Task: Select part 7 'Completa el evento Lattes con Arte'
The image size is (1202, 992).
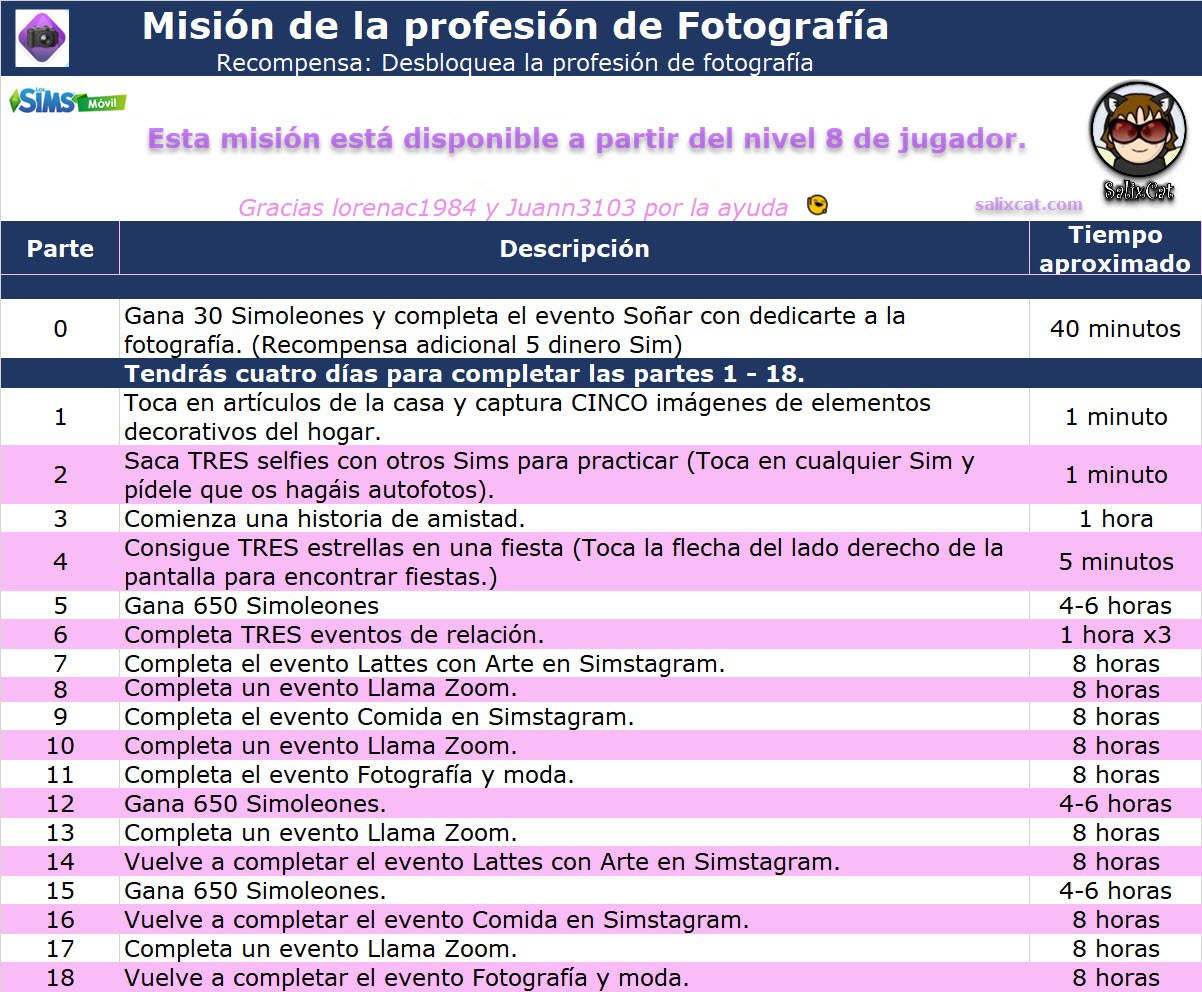Action: coord(424,664)
